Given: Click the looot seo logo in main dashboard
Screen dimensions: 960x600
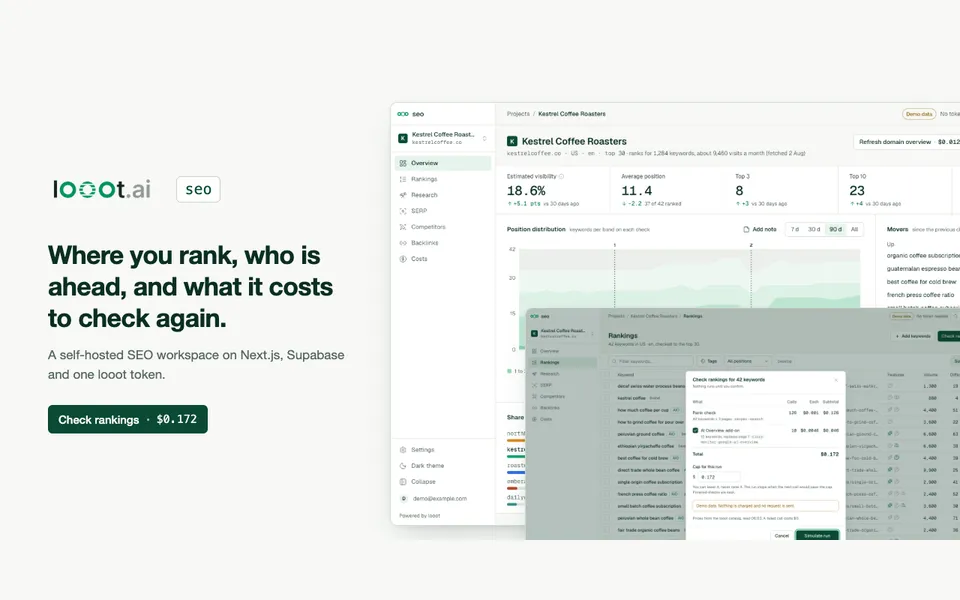Looking at the screenshot, I should 410,114.
